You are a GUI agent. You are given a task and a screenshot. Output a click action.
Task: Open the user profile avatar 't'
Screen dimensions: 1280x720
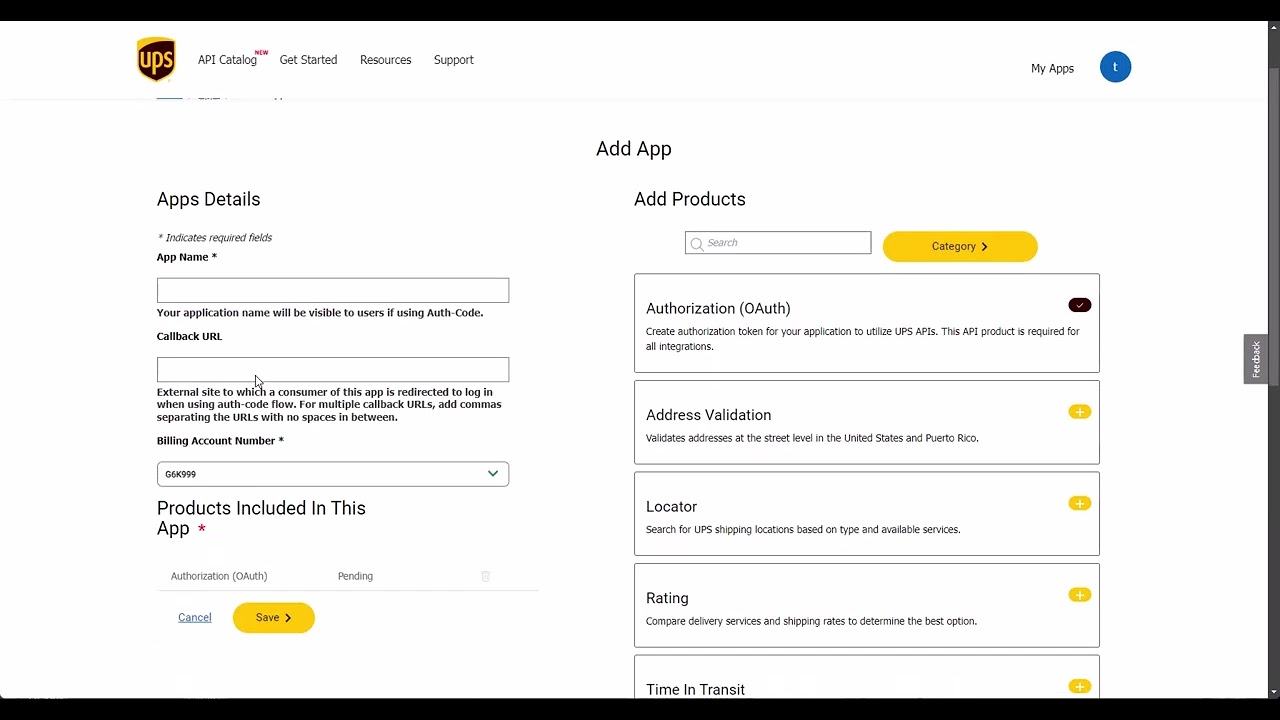pos(1115,67)
